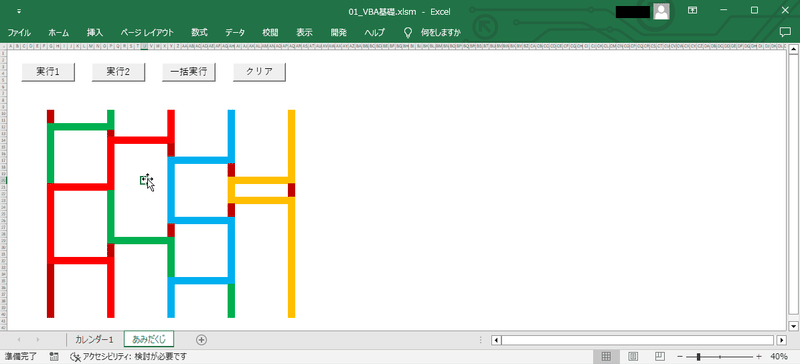Image resolution: width=800 pixels, height=364 pixels.
Task: Click the zoom slider handle
Action: 698,356
